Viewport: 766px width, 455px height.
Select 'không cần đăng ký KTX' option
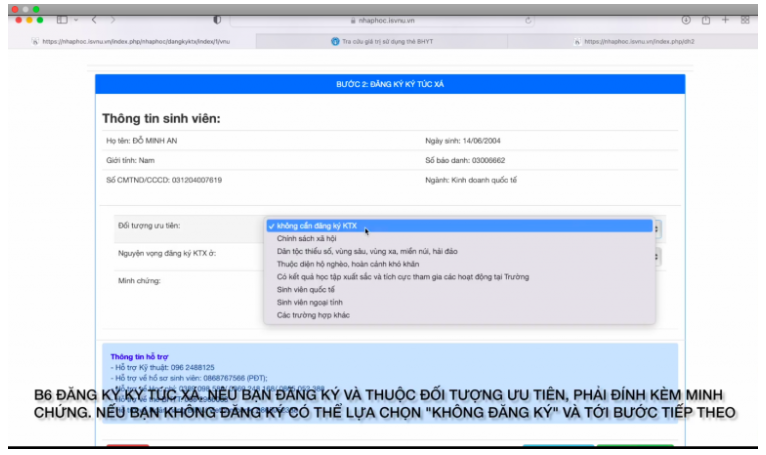point(459,226)
